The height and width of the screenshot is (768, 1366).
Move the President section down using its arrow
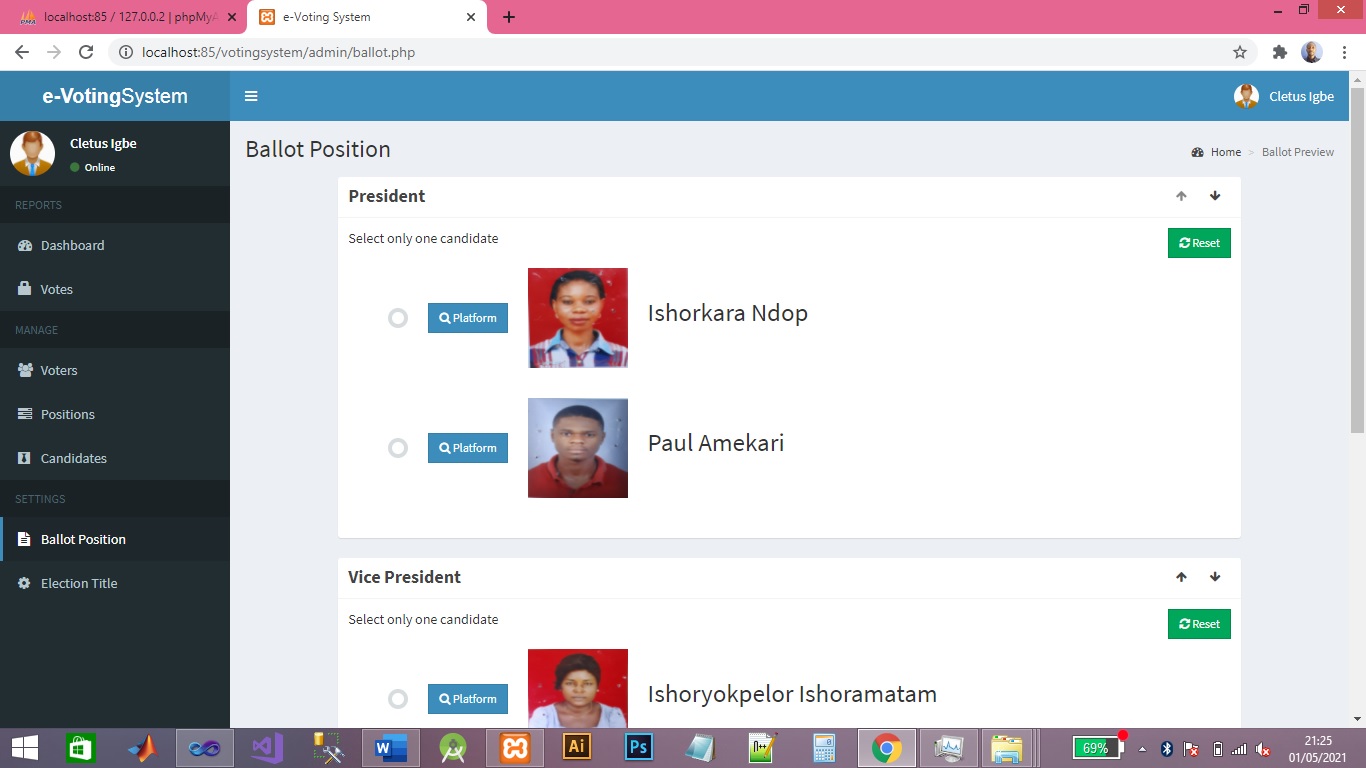pyautogui.click(x=1215, y=196)
